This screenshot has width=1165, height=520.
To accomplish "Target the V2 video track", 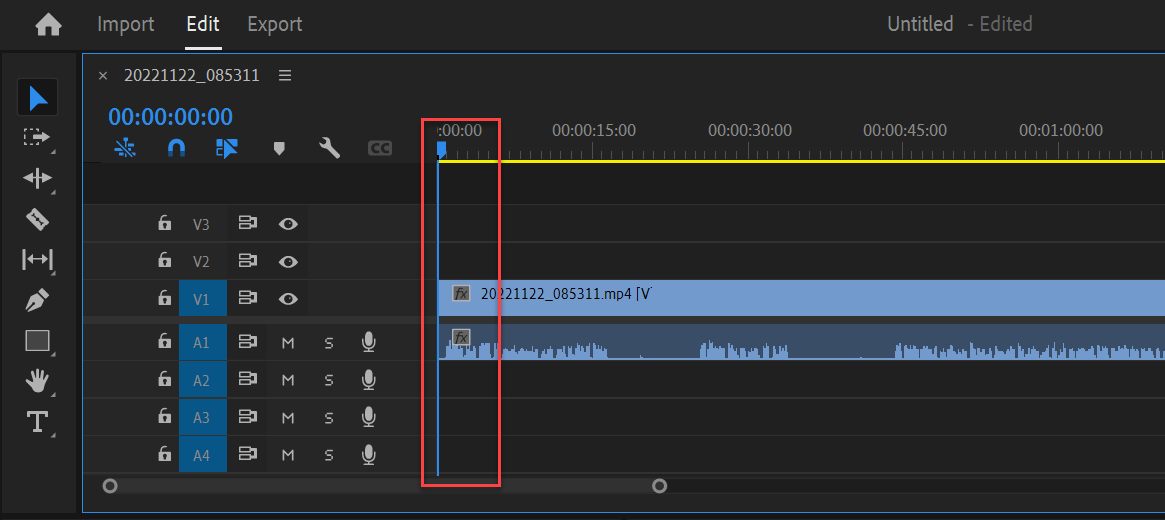I will [201, 261].
